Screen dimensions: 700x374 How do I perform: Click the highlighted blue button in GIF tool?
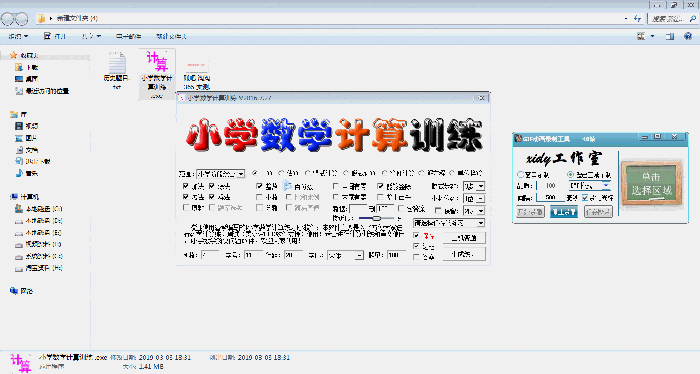(x=563, y=212)
